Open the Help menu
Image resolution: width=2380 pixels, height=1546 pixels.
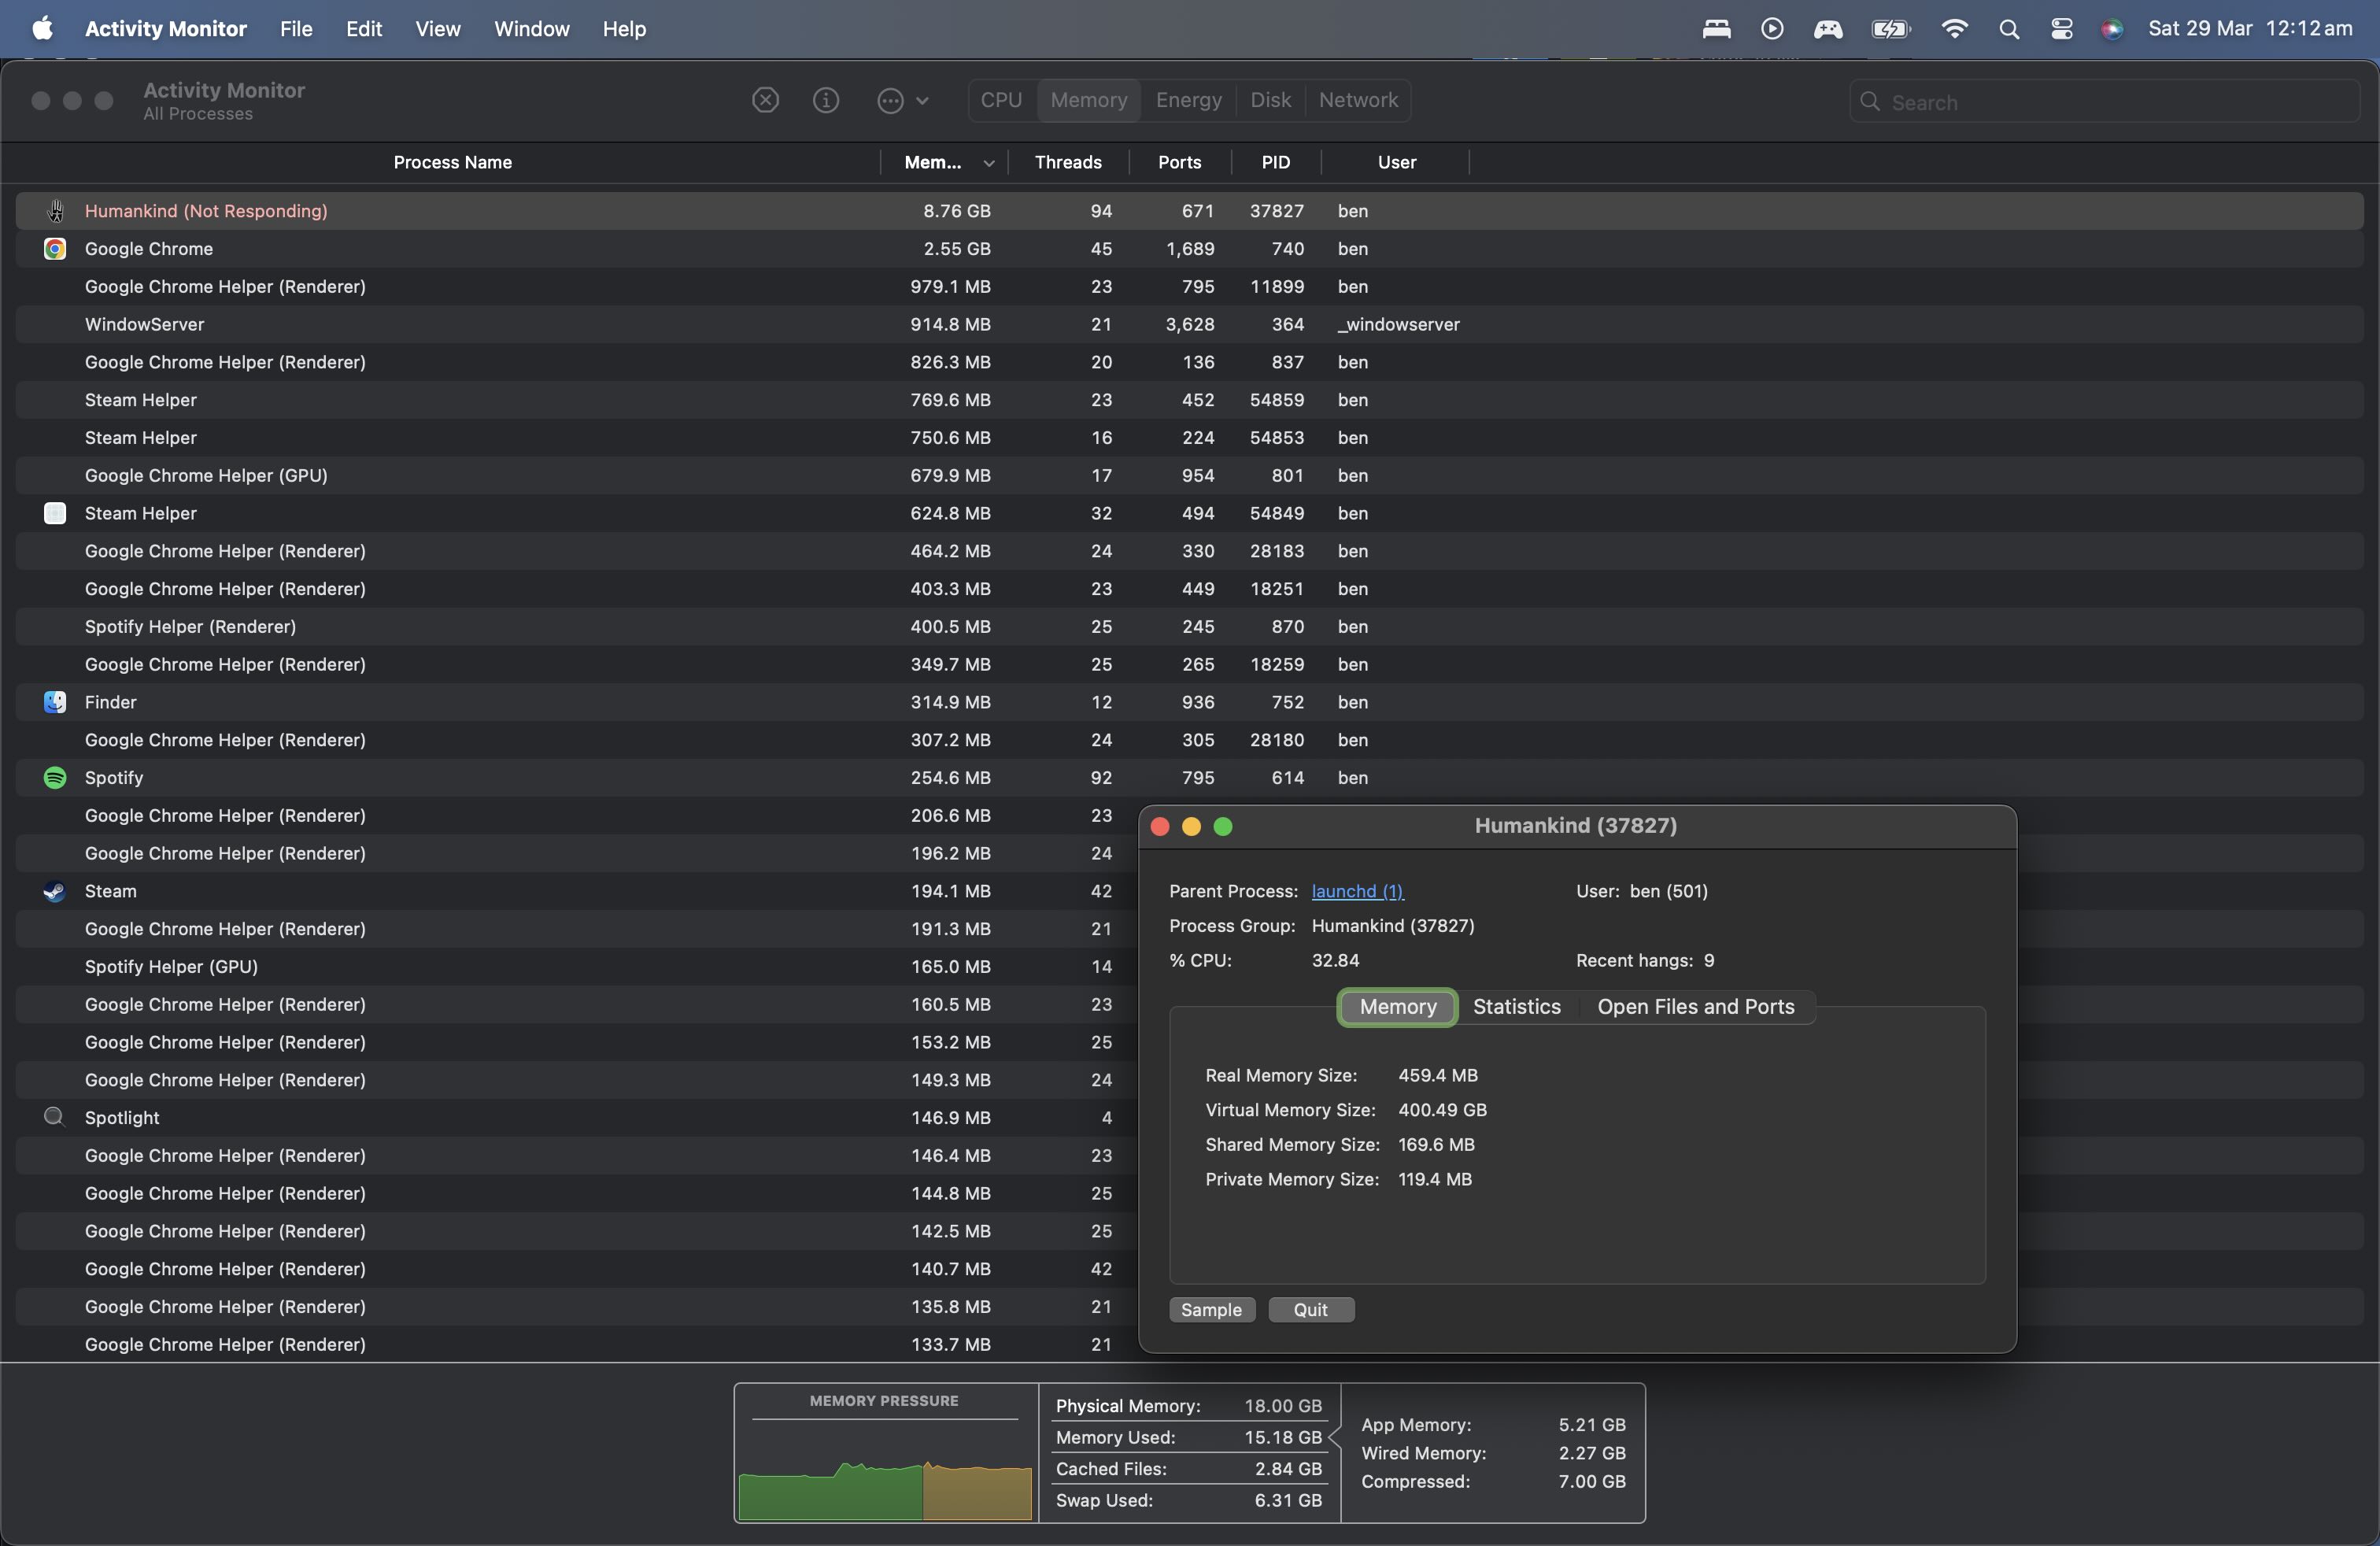[x=624, y=28]
